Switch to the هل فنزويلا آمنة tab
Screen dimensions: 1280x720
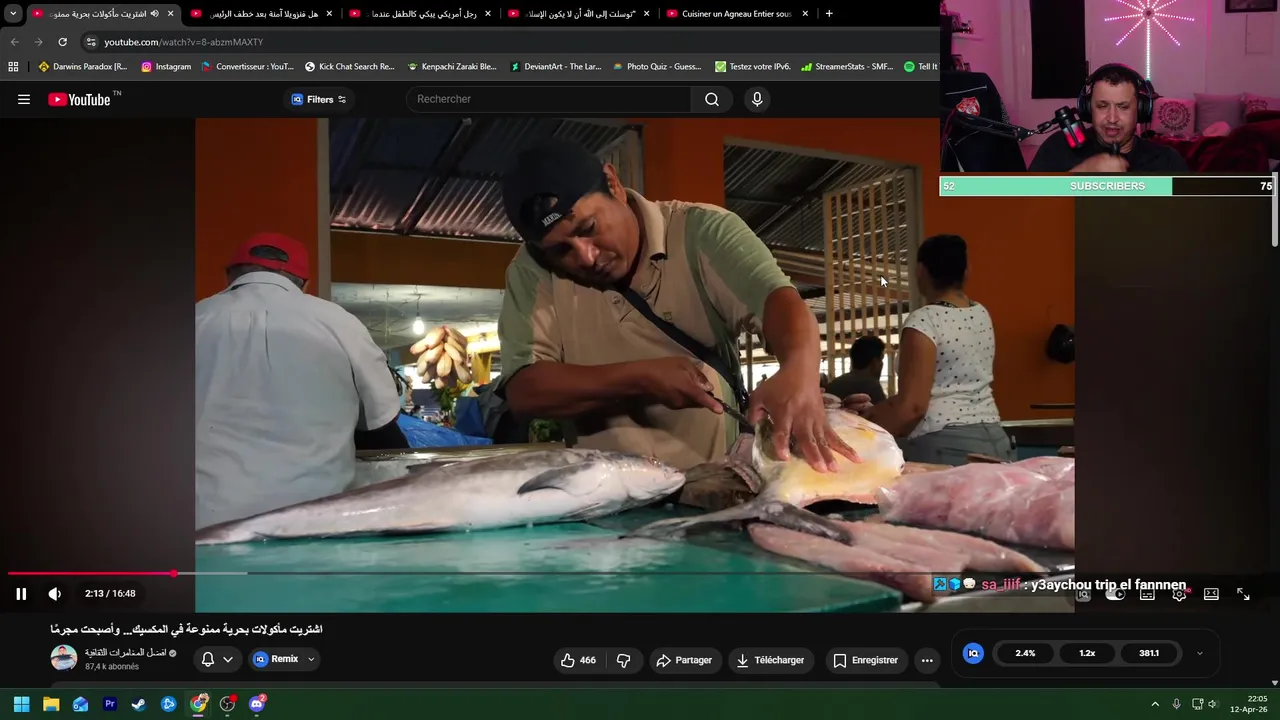pyautogui.click(x=261, y=14)
